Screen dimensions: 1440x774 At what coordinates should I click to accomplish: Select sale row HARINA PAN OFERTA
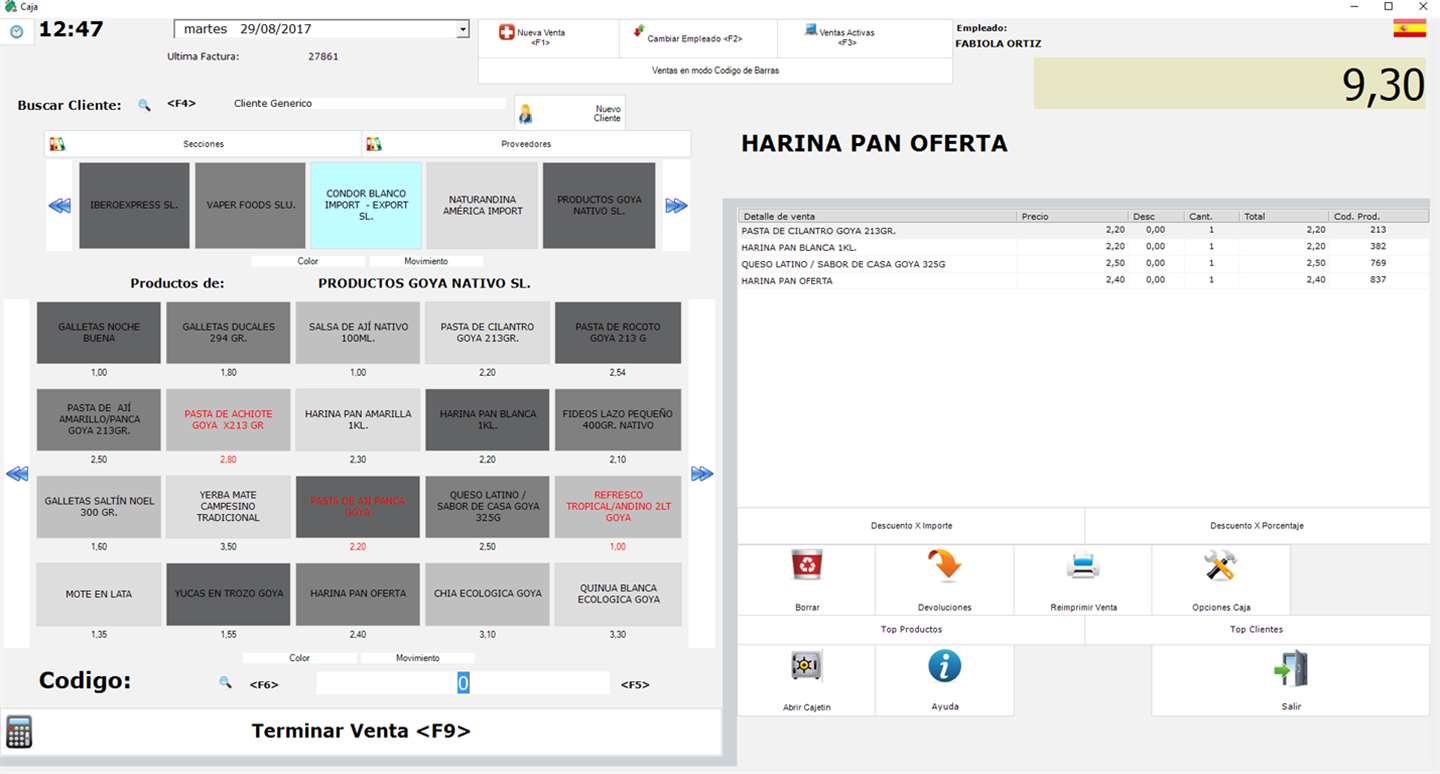pos(1083,281)
